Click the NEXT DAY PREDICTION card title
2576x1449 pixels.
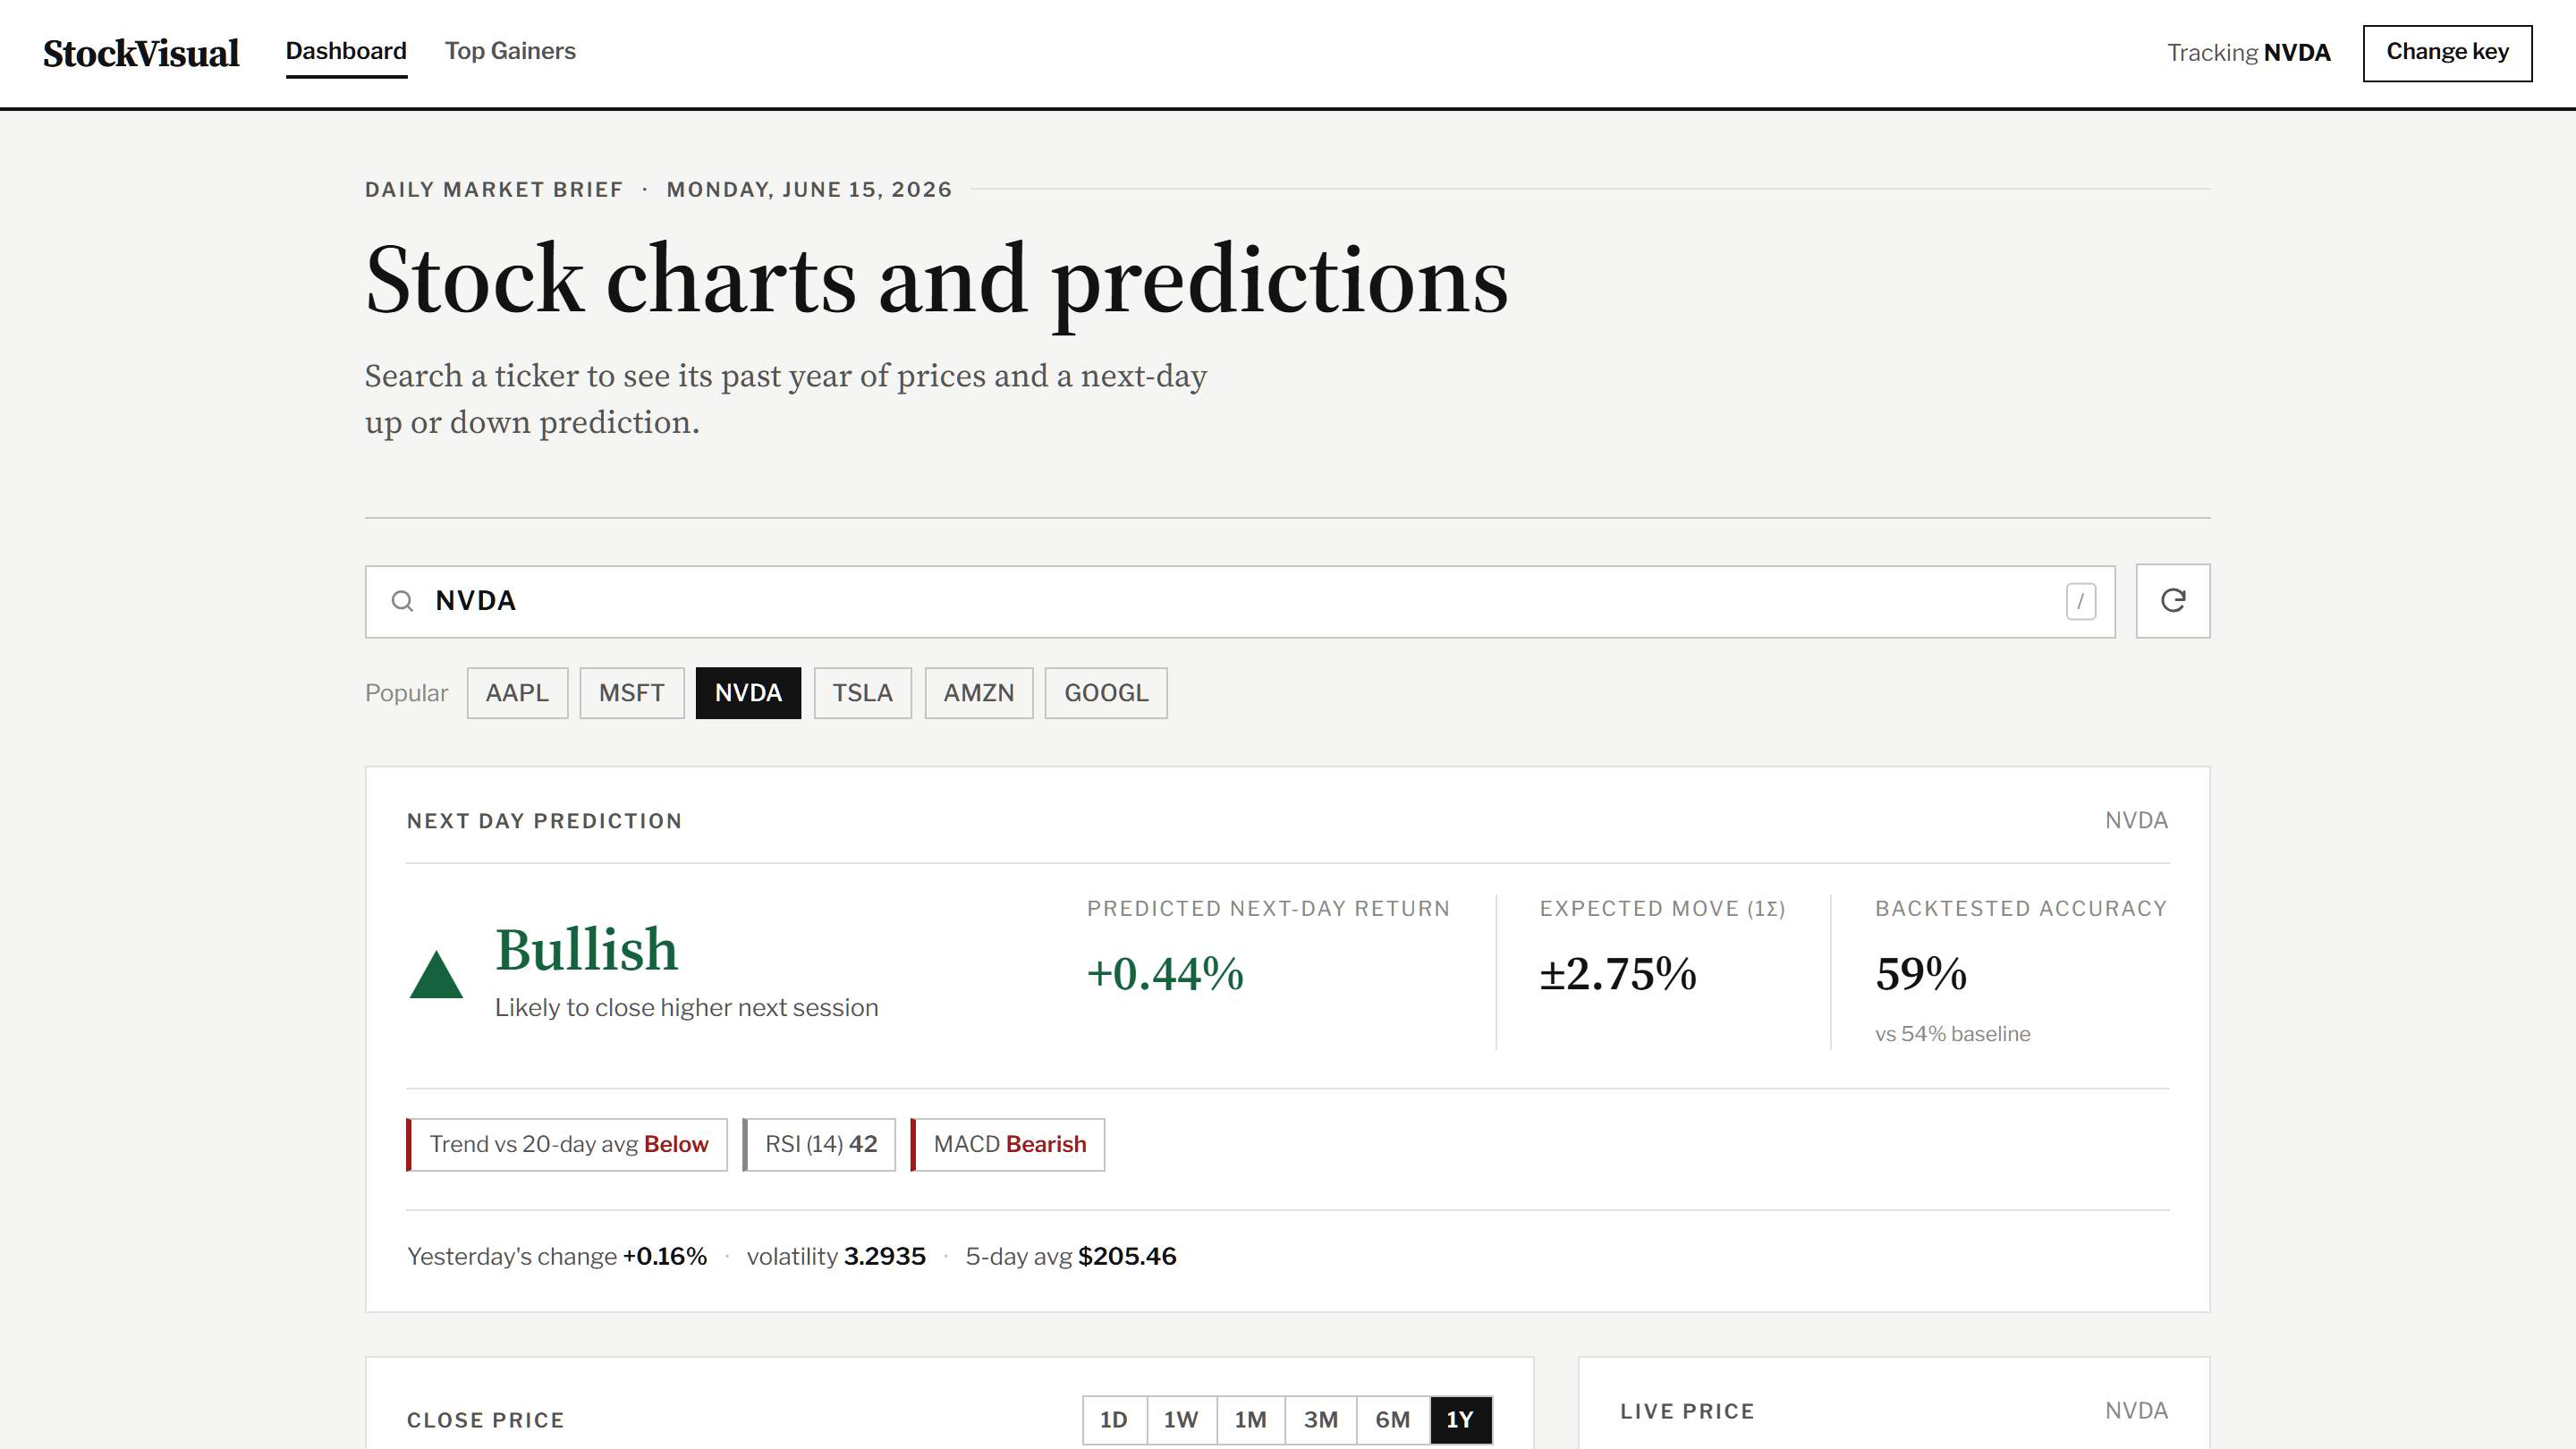[544, 821]
